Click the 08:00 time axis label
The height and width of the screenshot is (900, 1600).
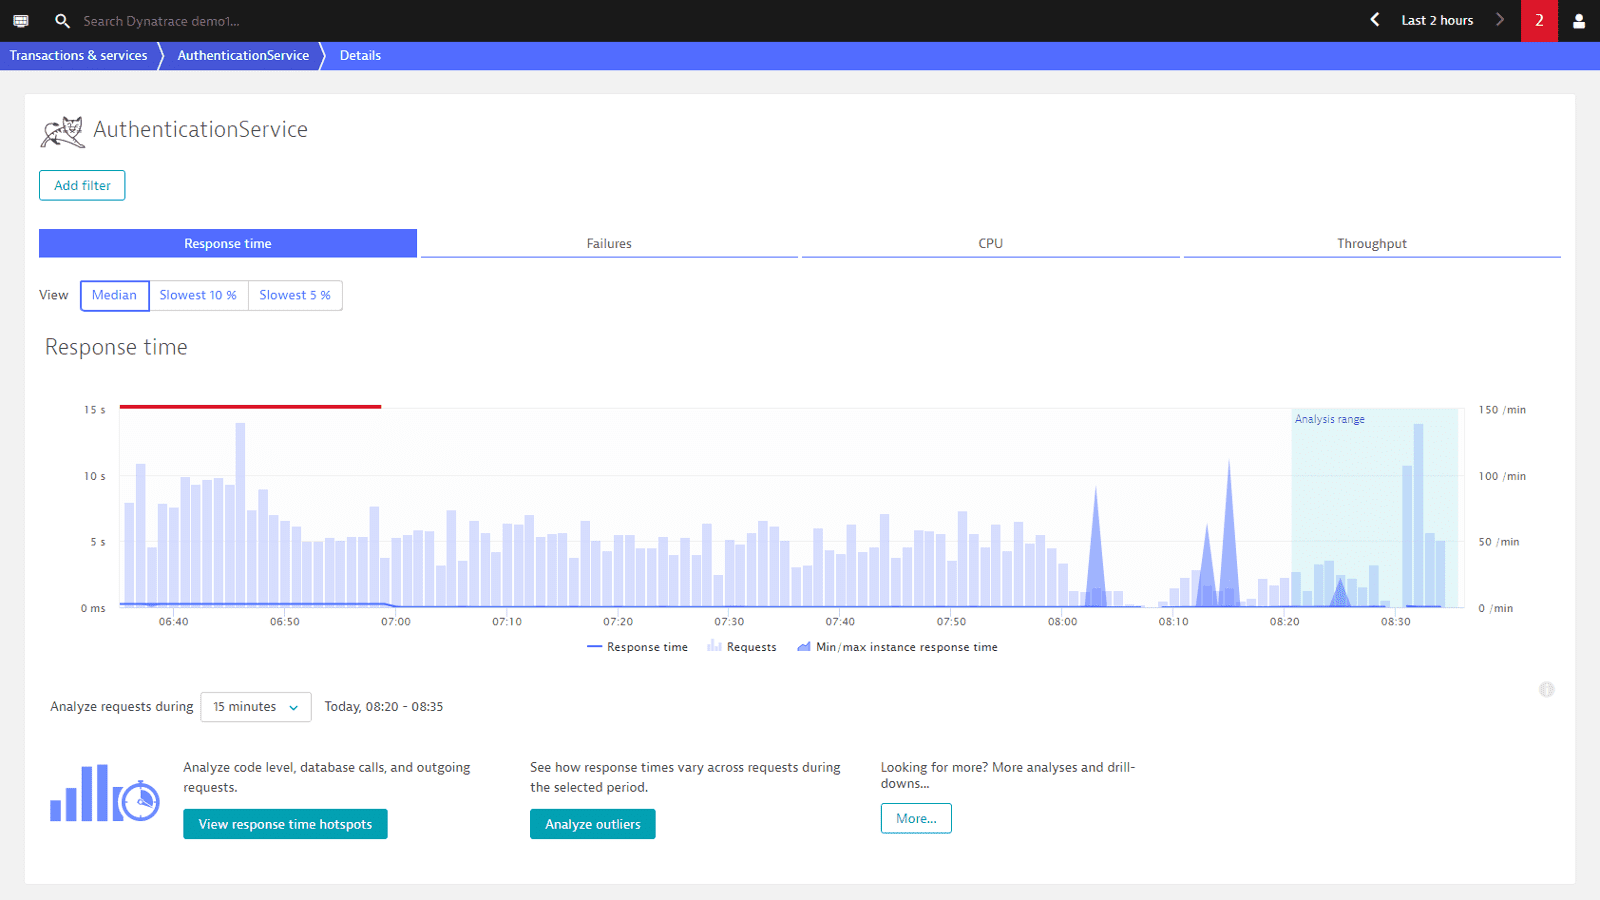[x=1063, y=622]
